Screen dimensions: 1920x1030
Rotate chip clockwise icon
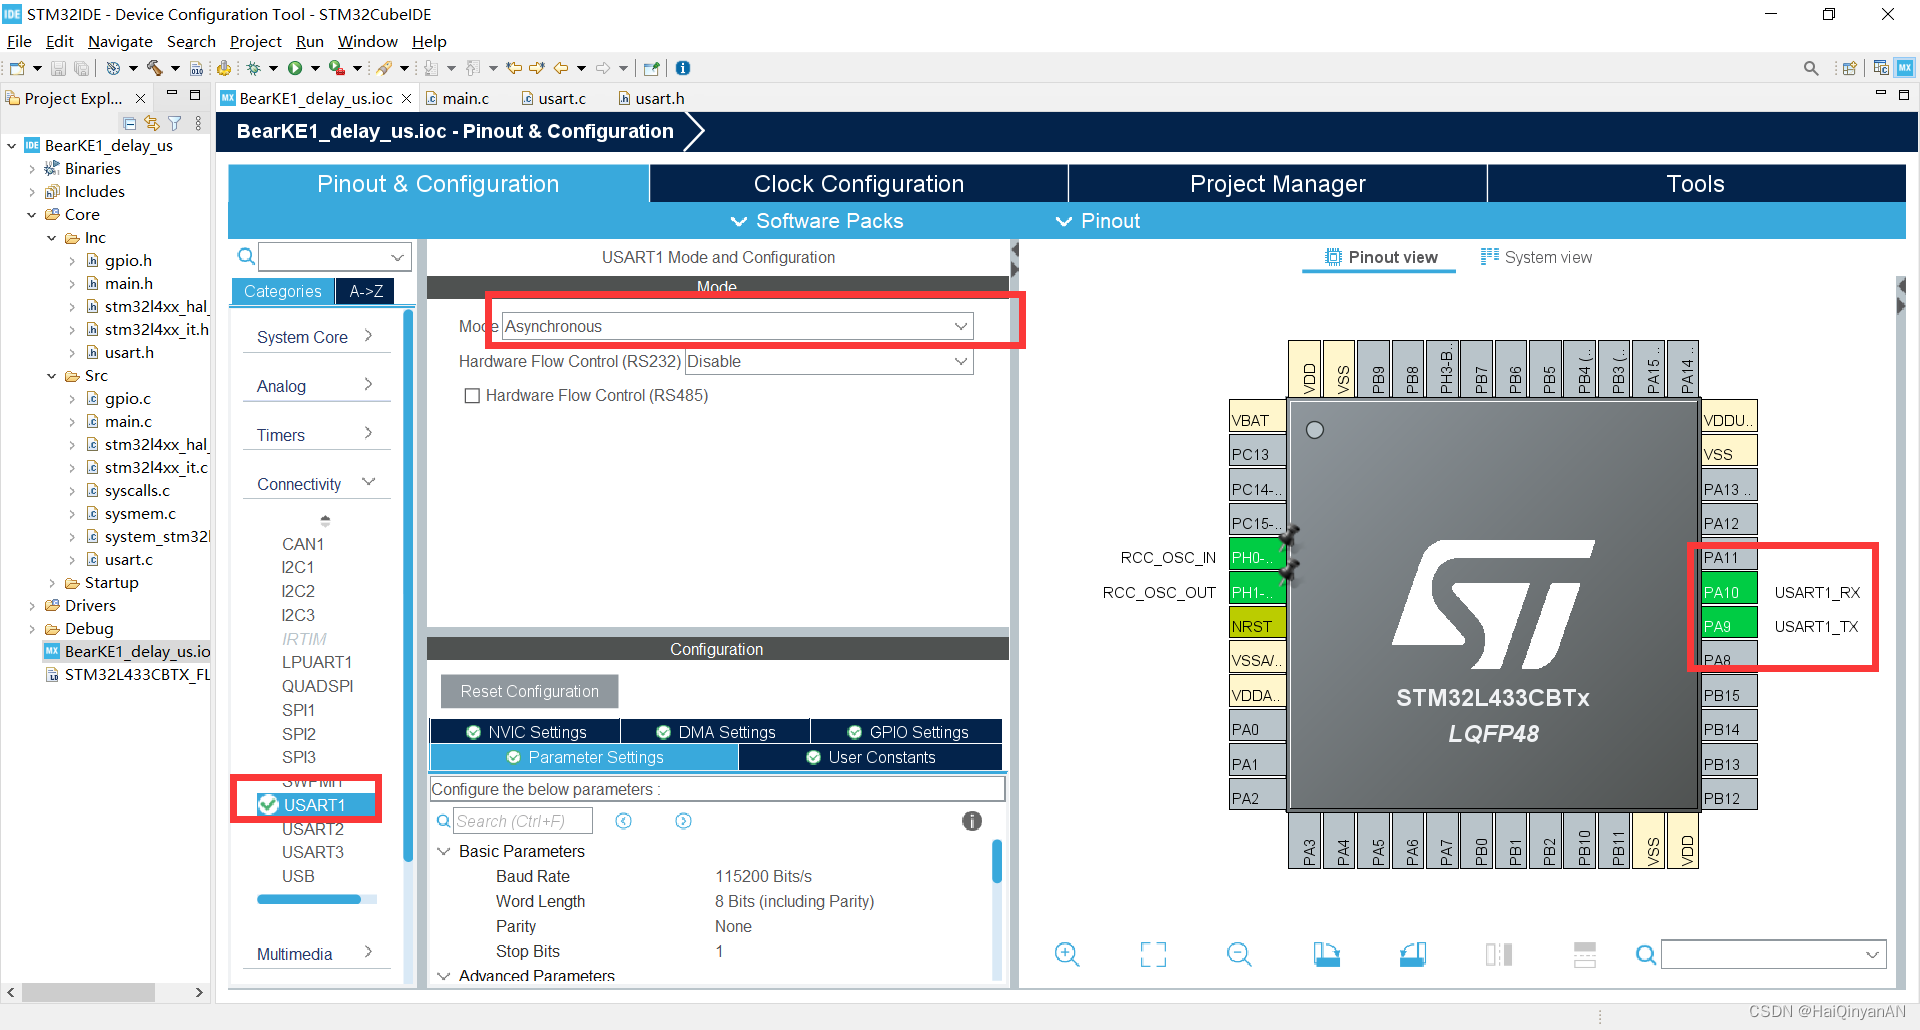coord(1326,954)
